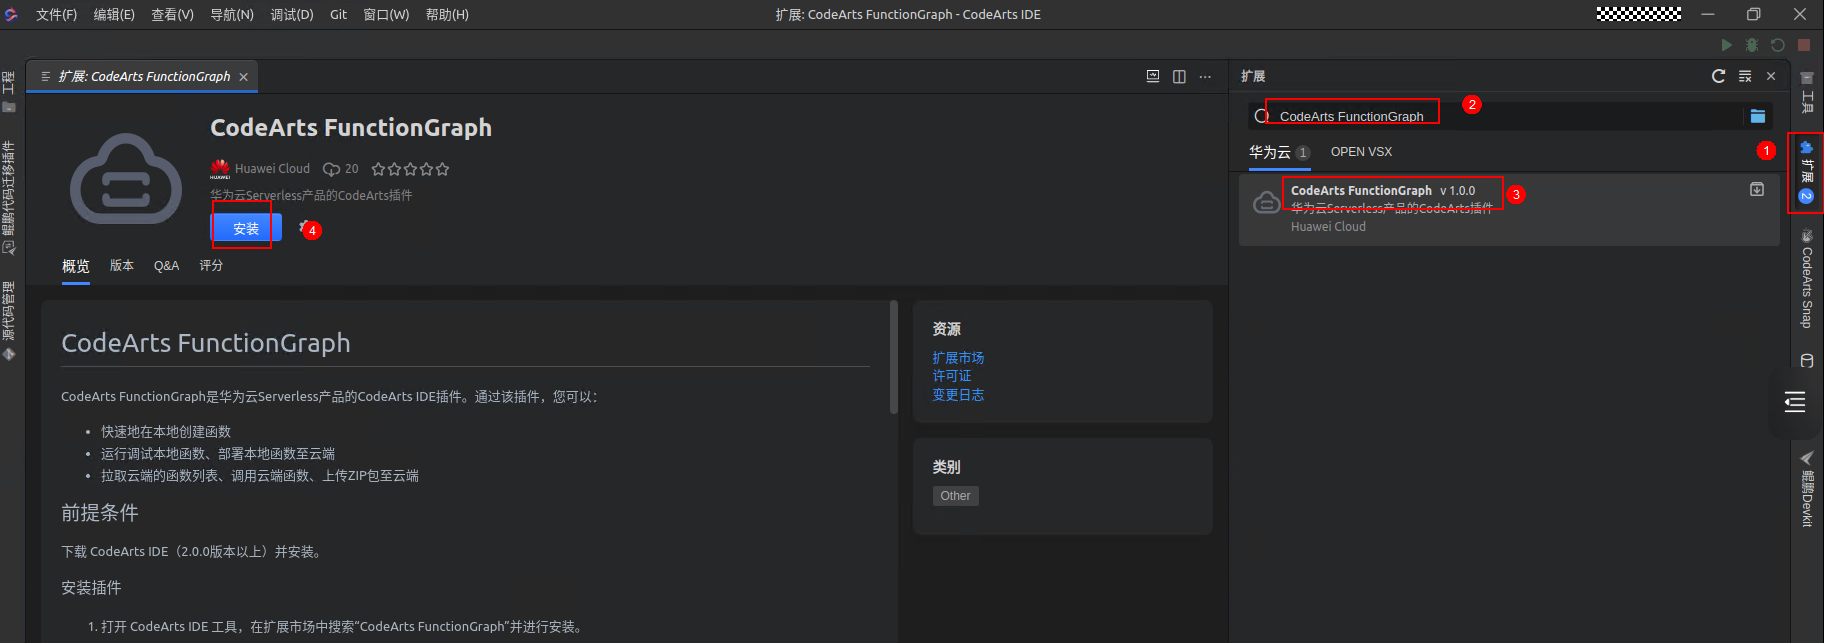
Task: Refresh the 扩展 extensions panel
Action: (1718, 76)
